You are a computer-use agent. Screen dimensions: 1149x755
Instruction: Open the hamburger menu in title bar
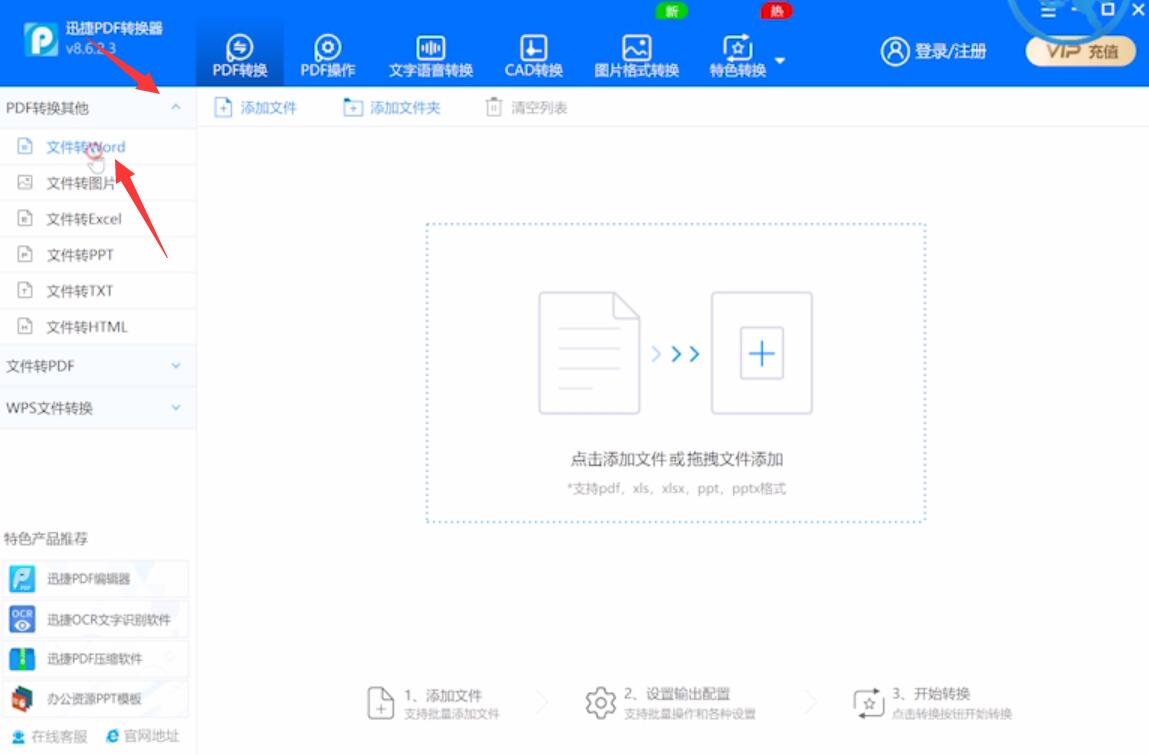tap(1049, 10)
